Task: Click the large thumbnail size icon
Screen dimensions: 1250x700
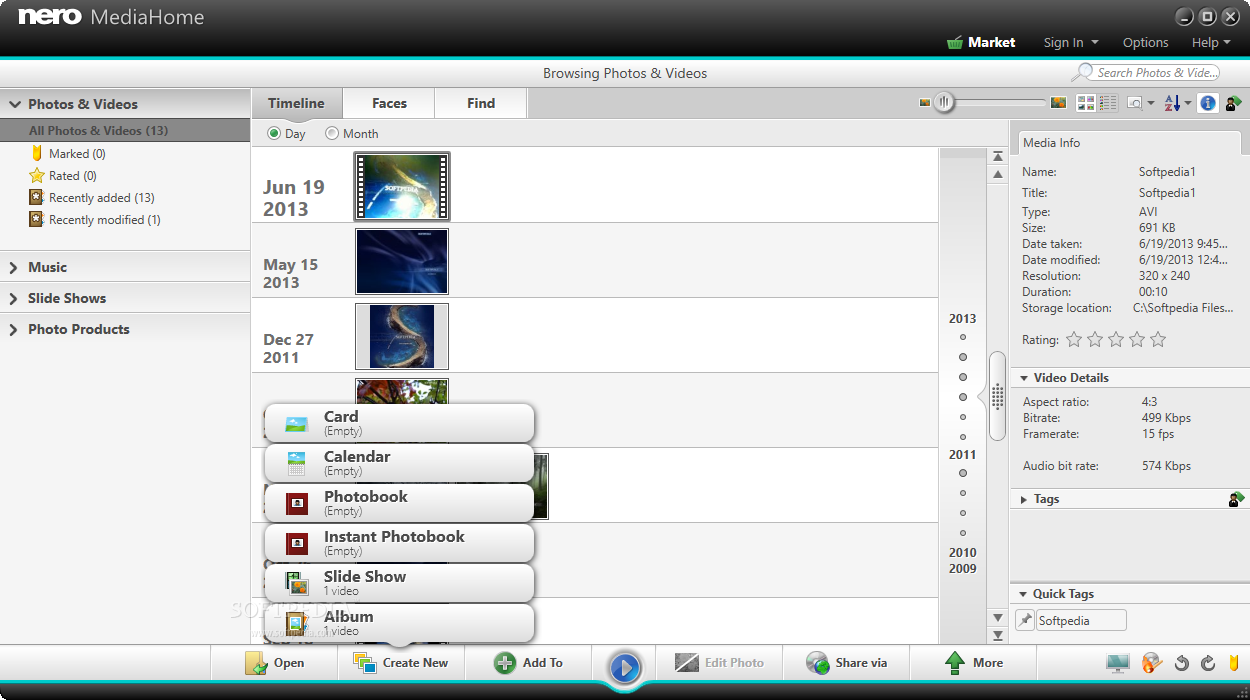Action: (1058, 103)
